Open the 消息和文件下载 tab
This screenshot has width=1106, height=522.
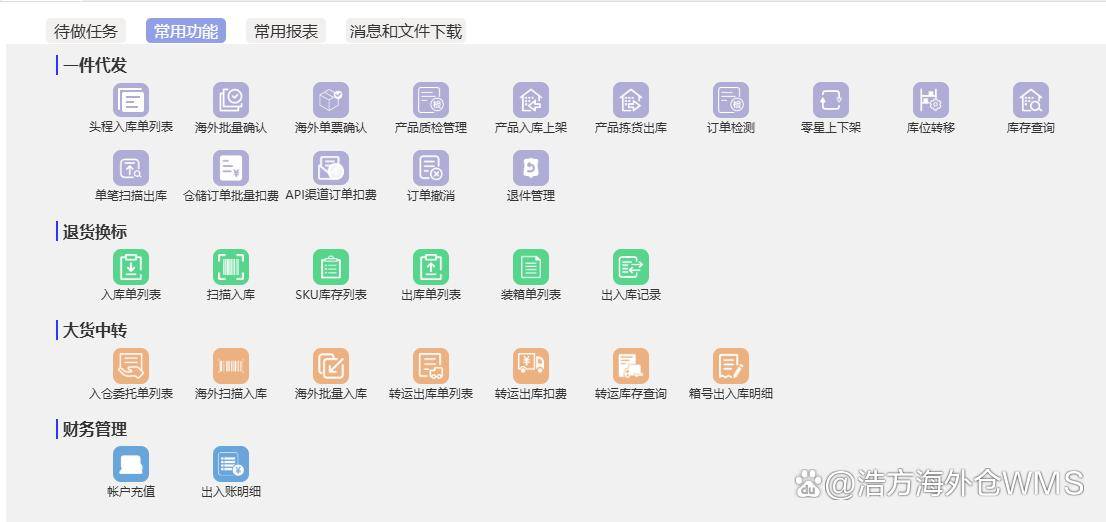[x=406, y=31]
